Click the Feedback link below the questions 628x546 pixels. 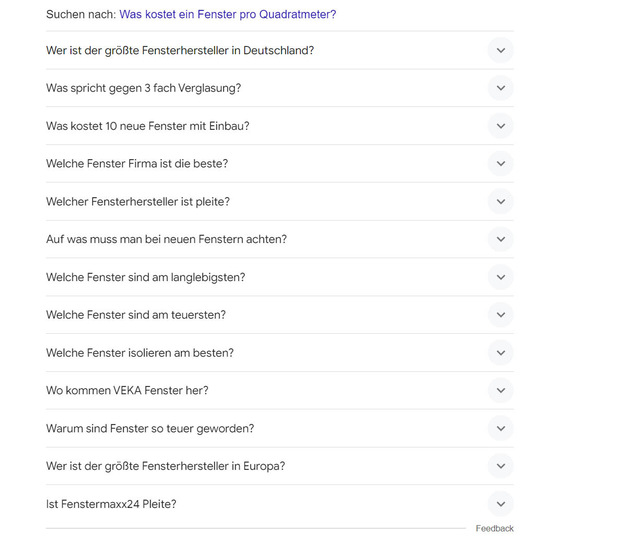pos(494,529)
